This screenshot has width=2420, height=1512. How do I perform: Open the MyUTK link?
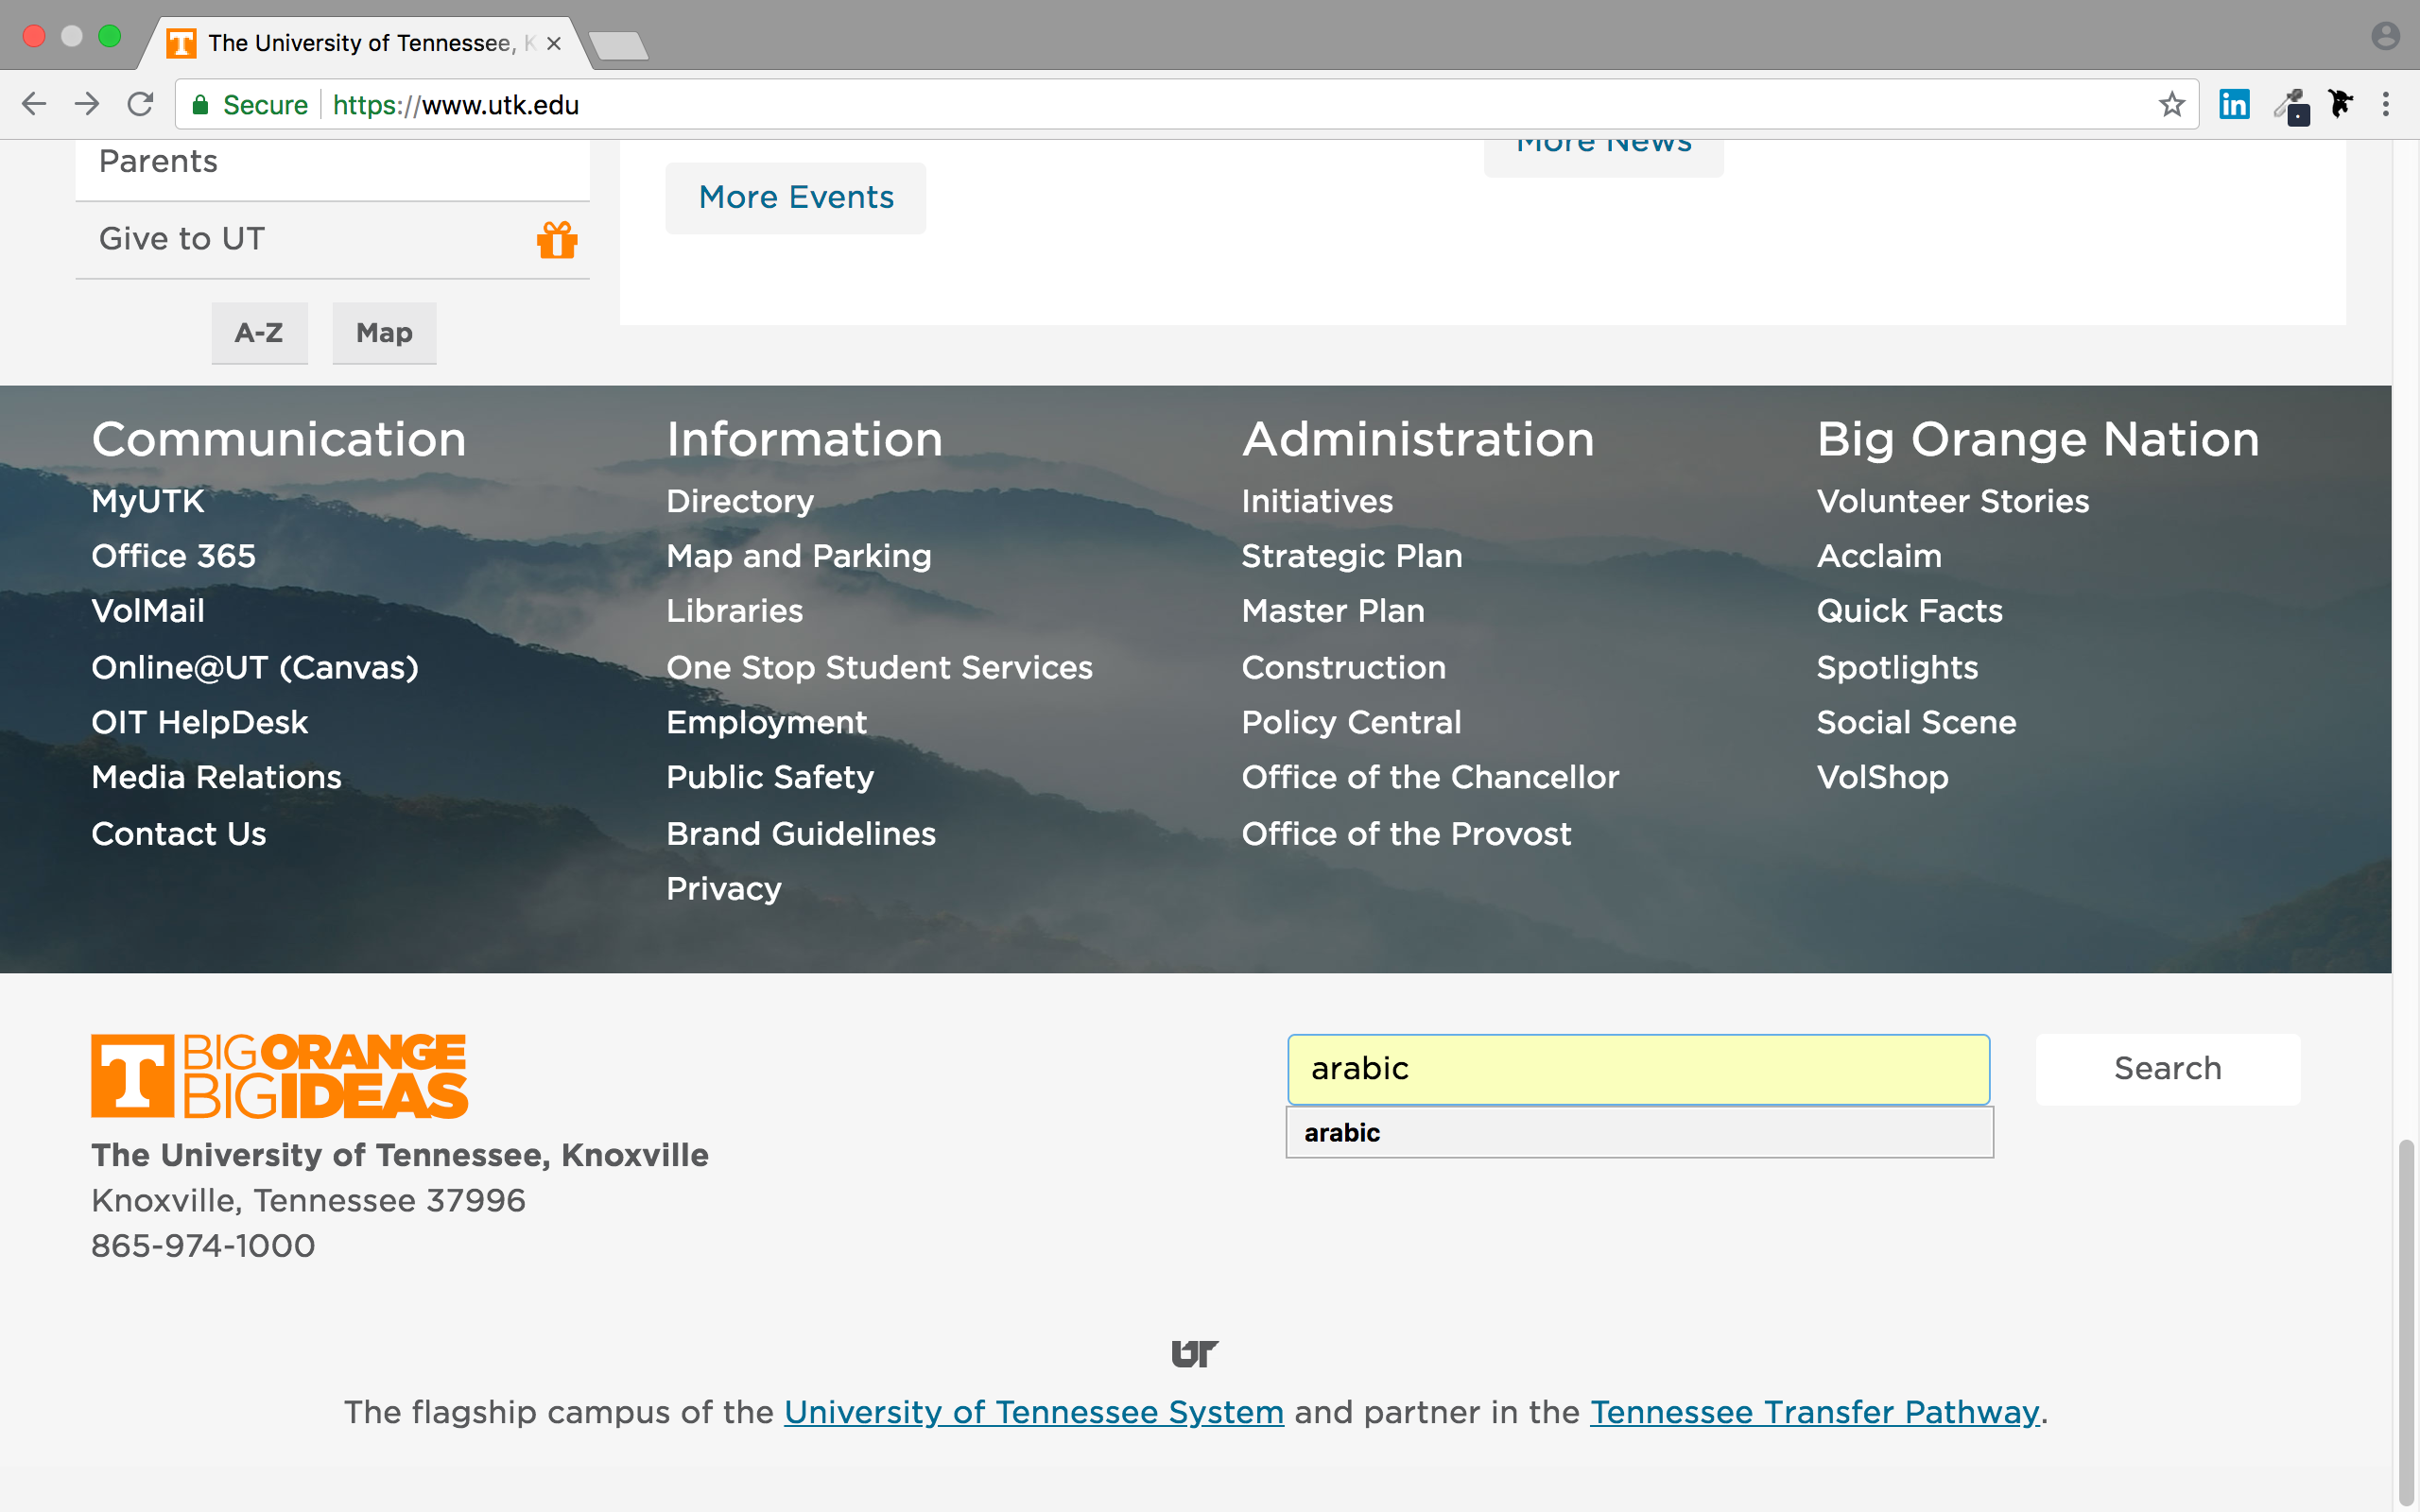(148, 501)
